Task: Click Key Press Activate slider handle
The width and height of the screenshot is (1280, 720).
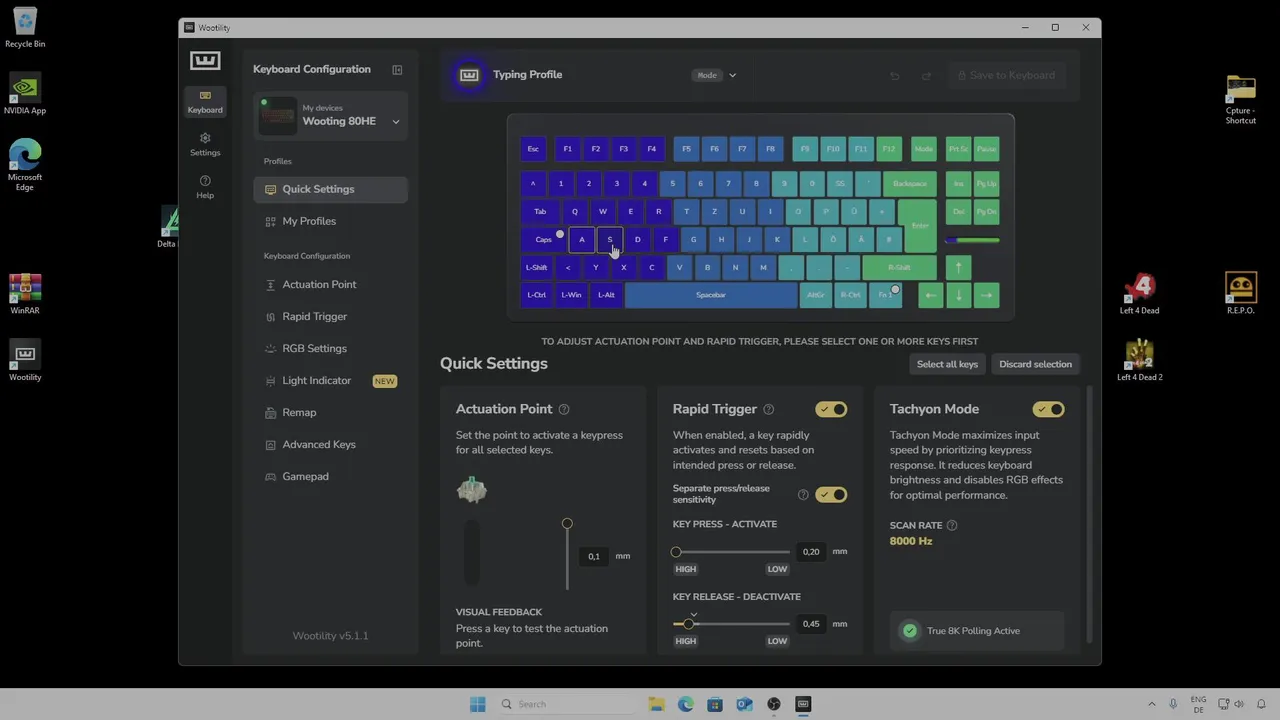Action: click(676, 552)
